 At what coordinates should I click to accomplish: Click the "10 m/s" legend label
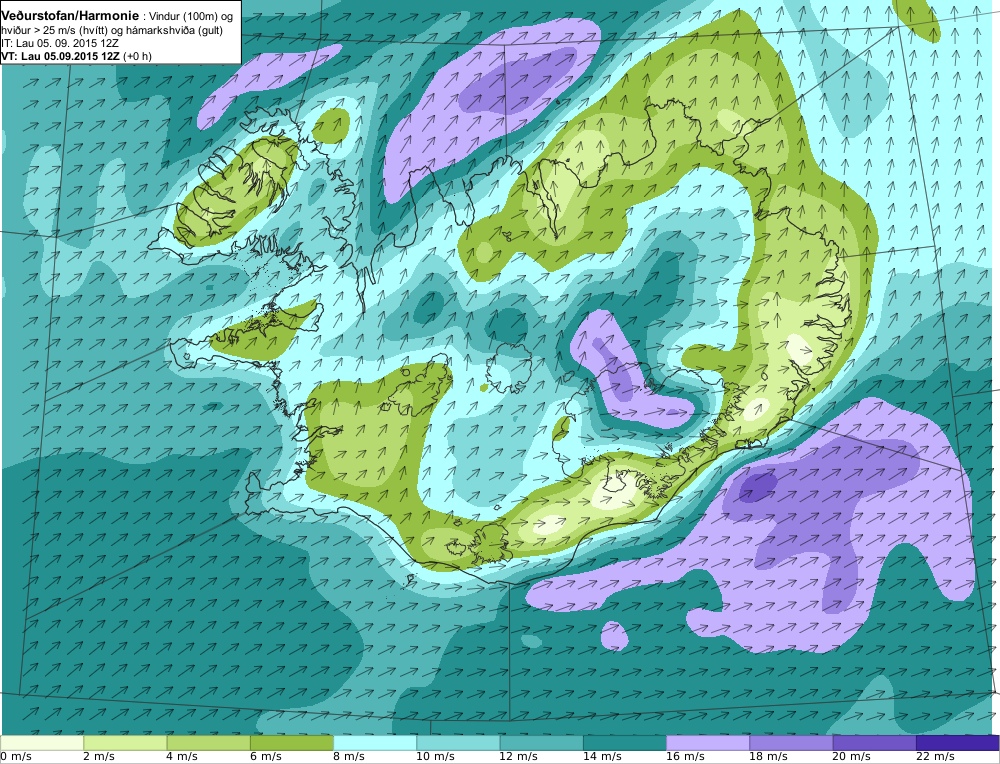point(436,757)
